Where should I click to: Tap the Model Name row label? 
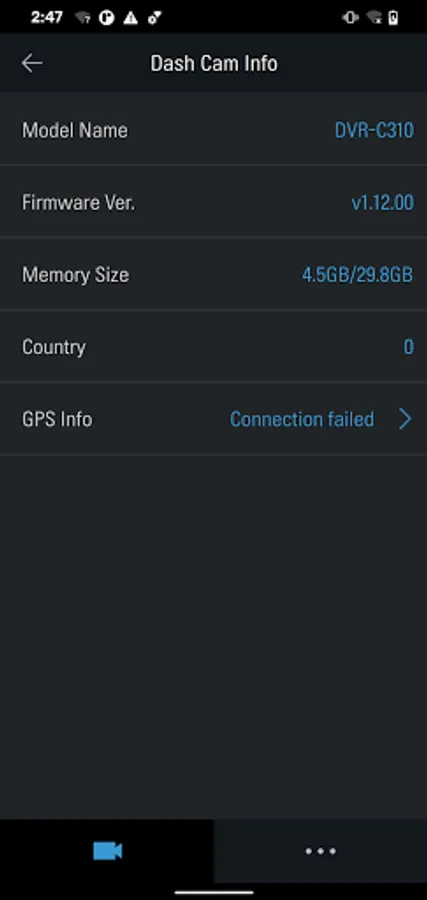75,130
